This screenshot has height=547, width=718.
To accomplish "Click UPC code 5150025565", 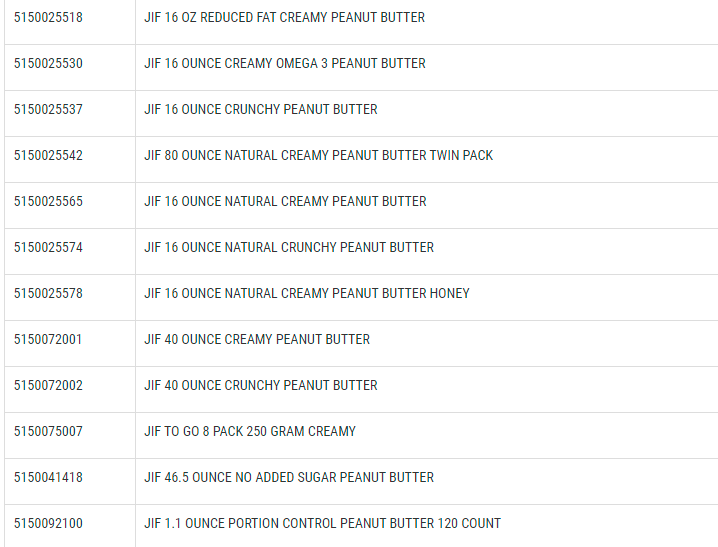I will point(48,202).
